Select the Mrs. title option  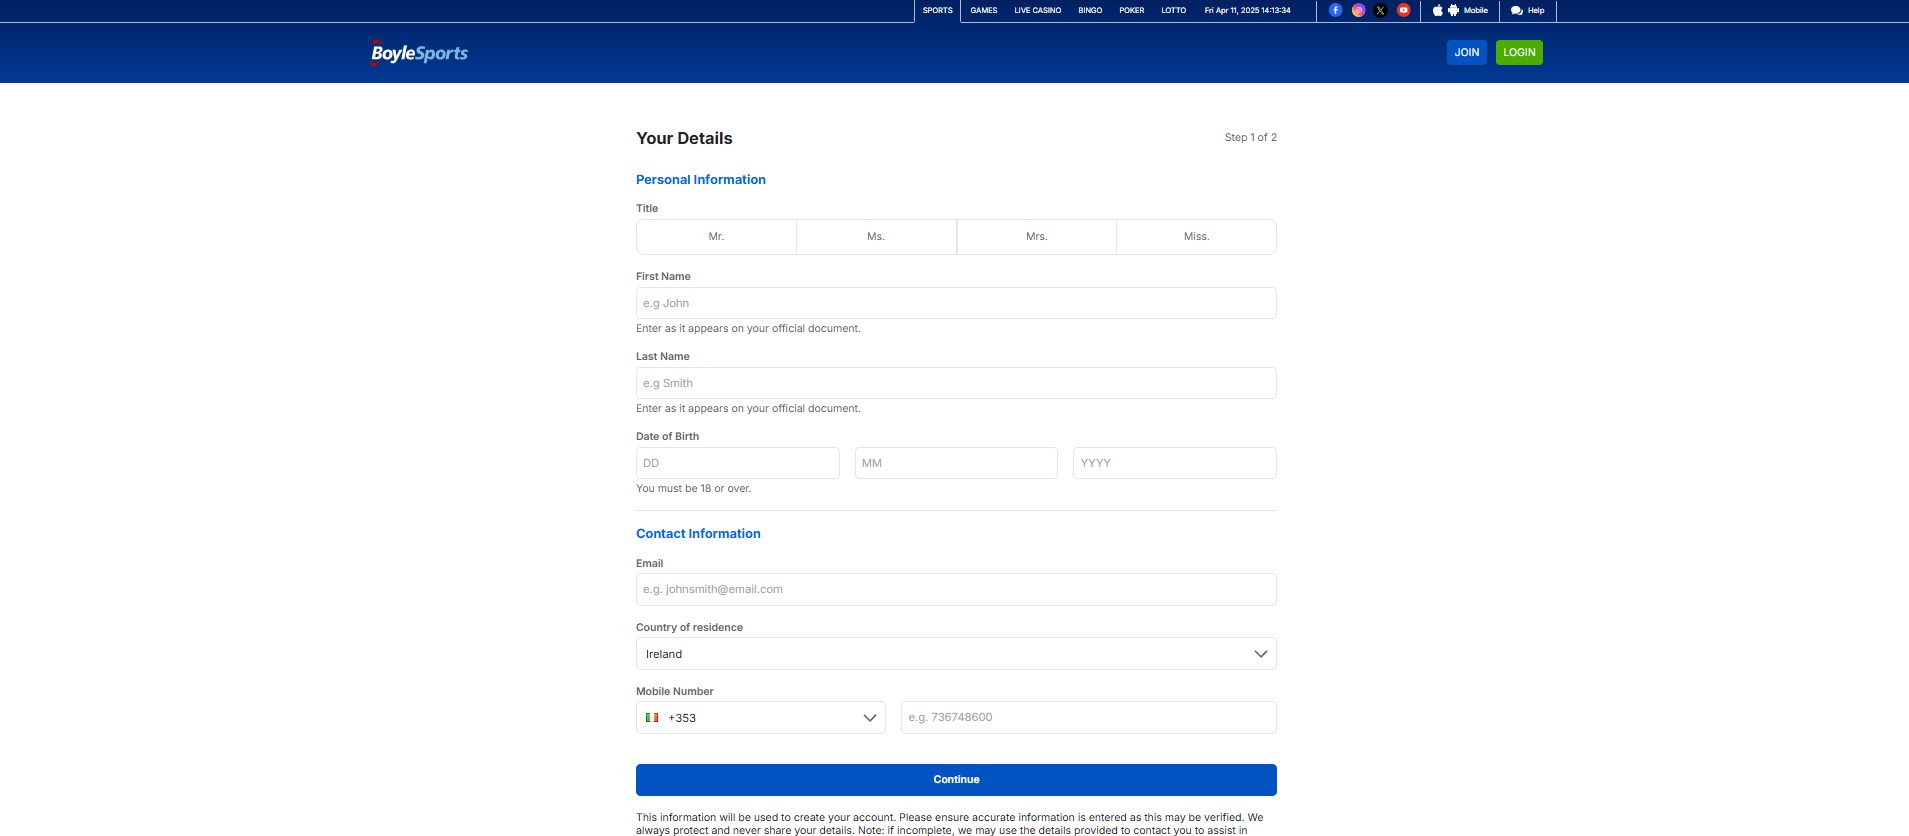tap(1036, 237)
